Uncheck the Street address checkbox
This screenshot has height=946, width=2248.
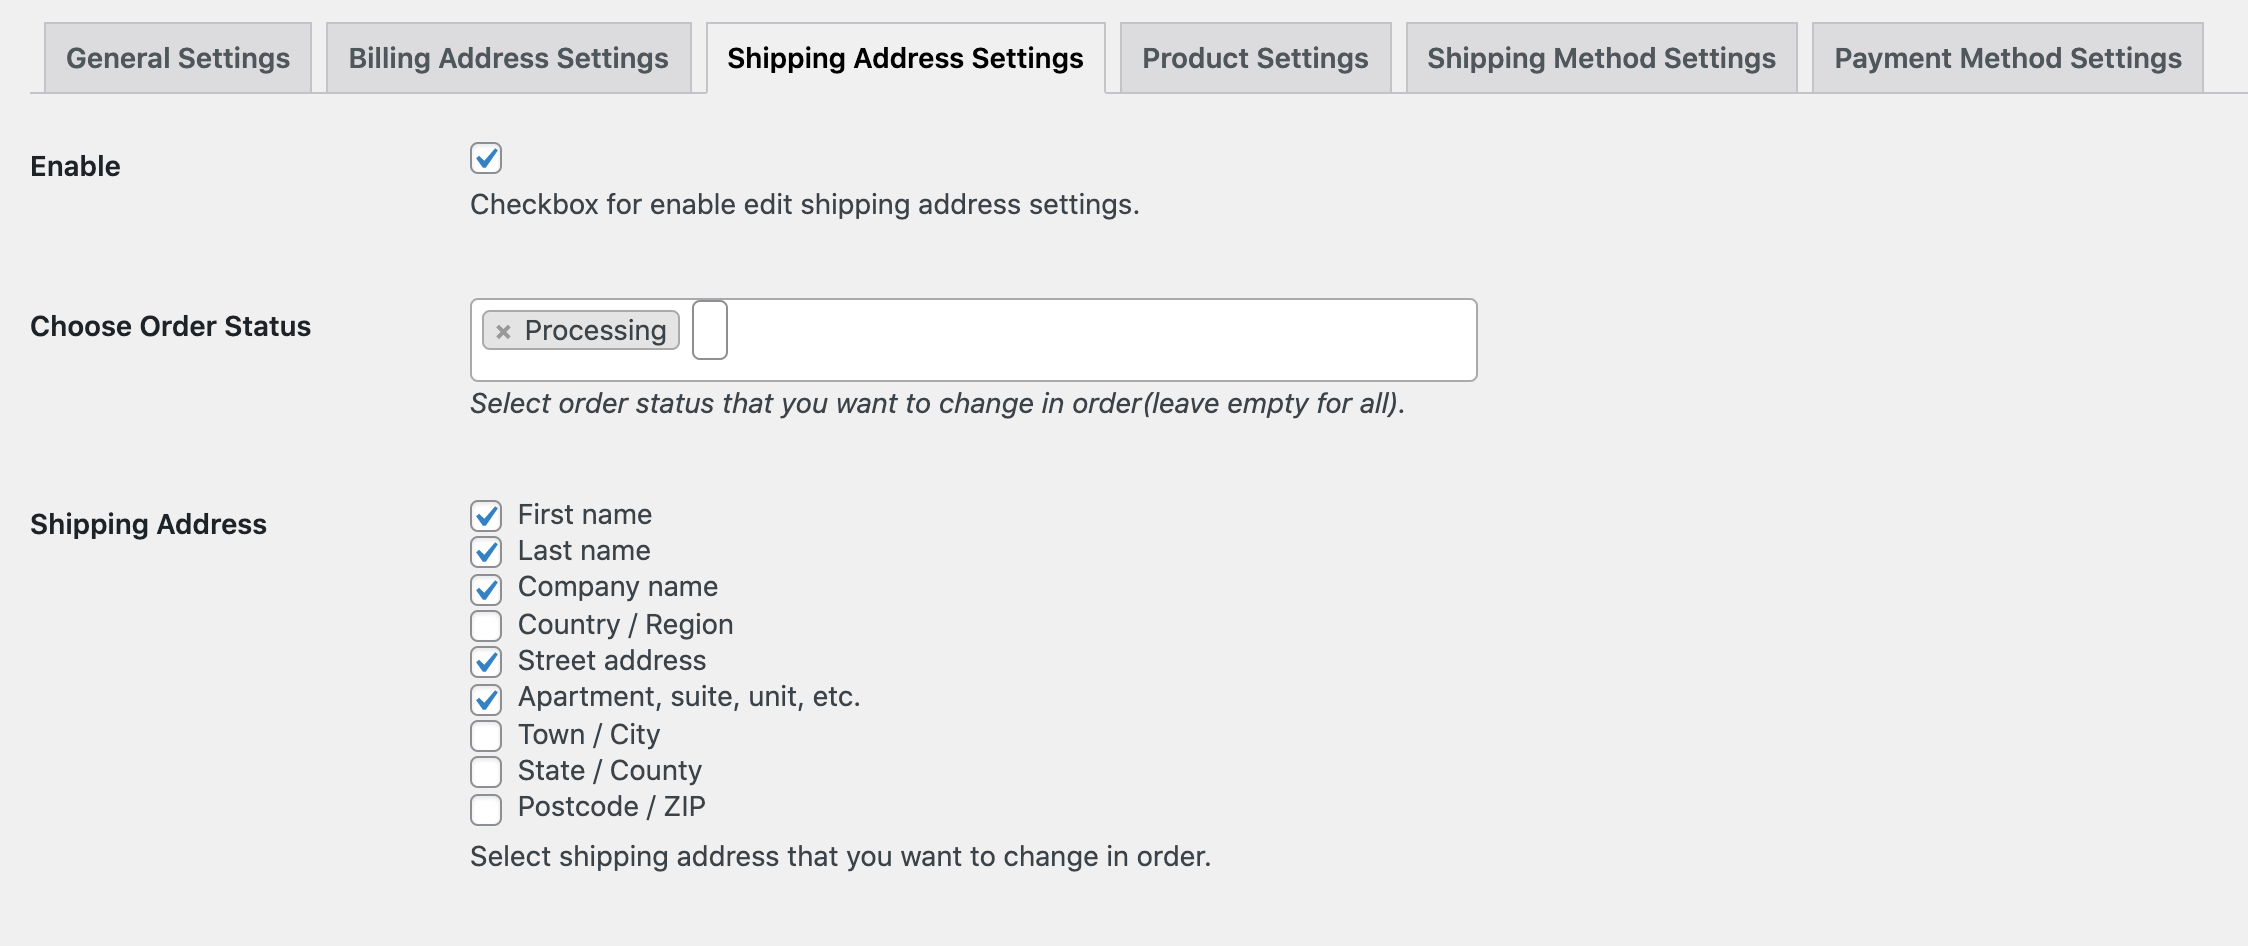486,661
